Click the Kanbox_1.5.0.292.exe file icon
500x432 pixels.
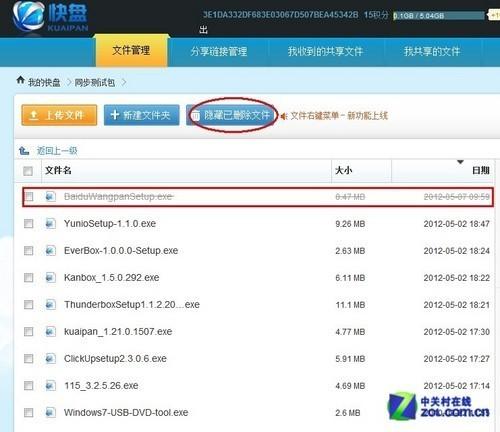[x=50, y=277]
